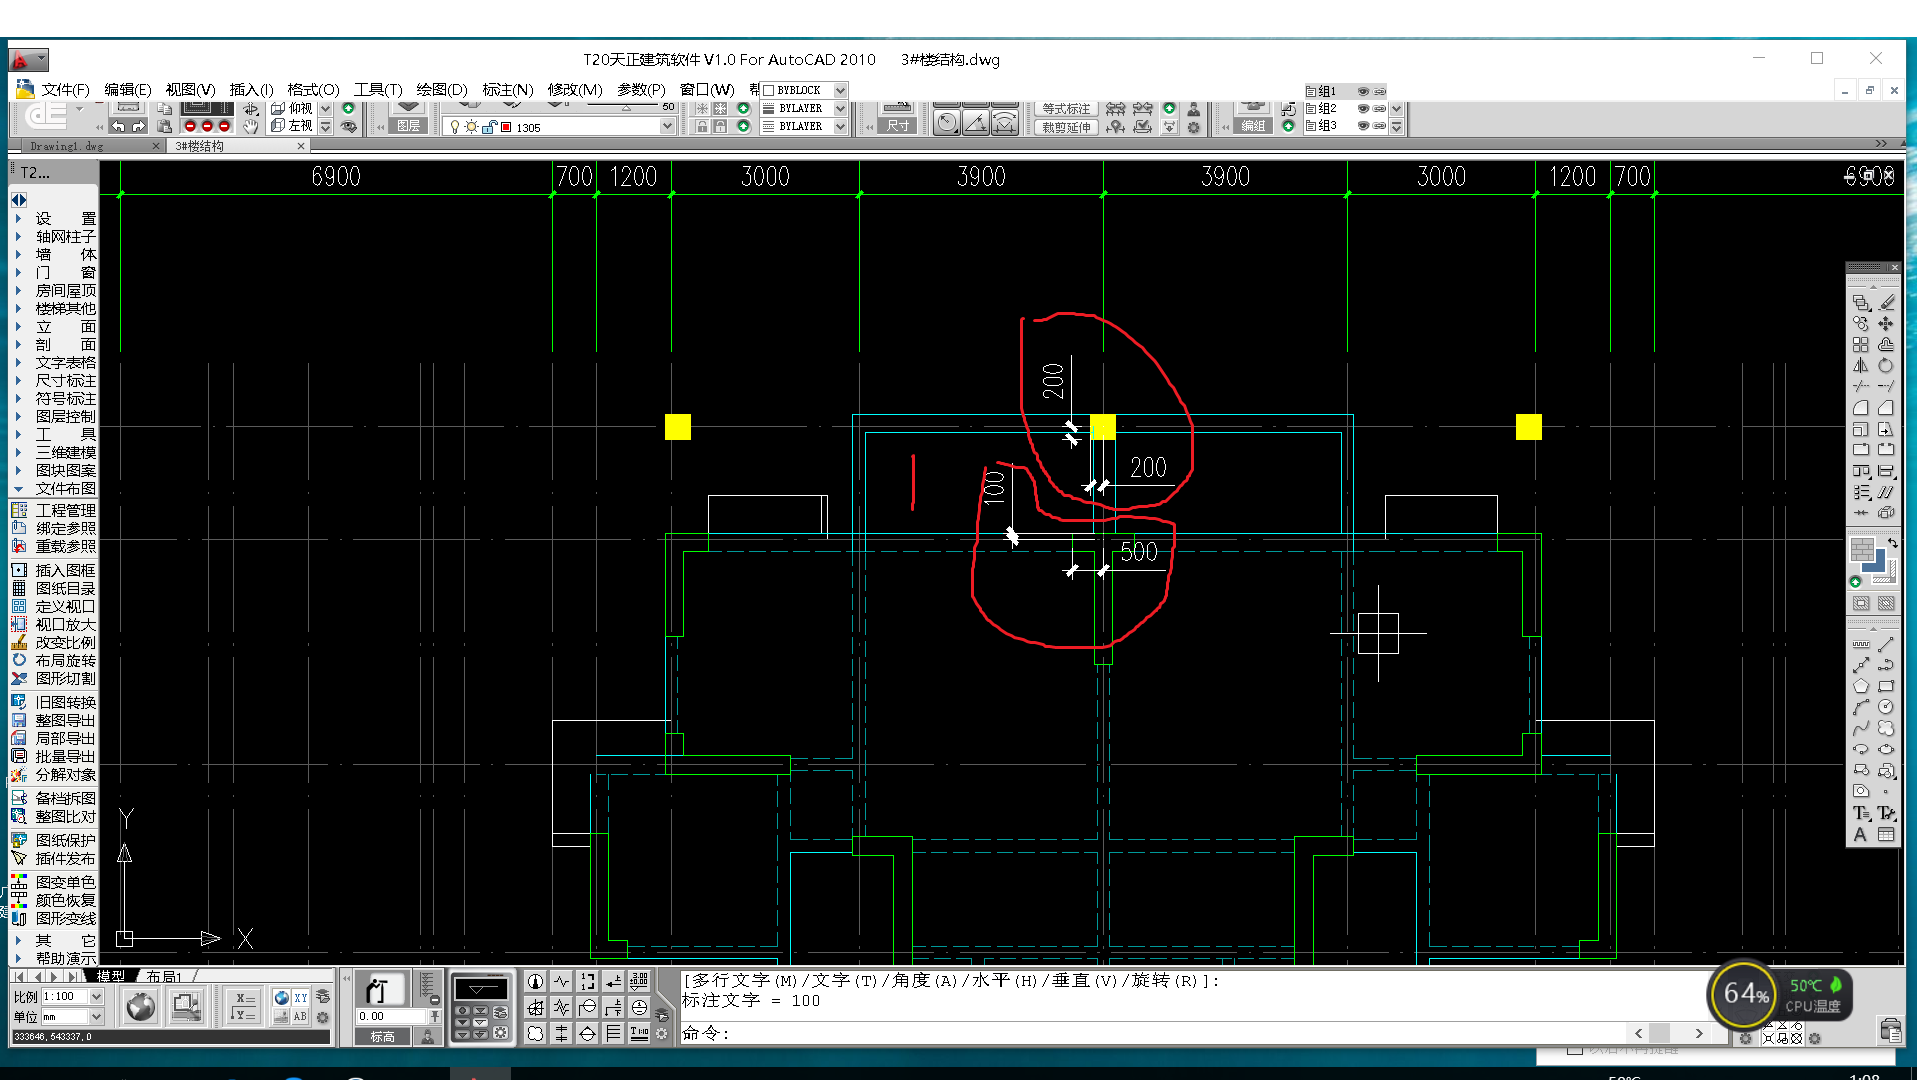Switch to the 布局1 layout tab
This screenshot has width=1920, height=1080.
pyautogui.click(x=164, y=976)
